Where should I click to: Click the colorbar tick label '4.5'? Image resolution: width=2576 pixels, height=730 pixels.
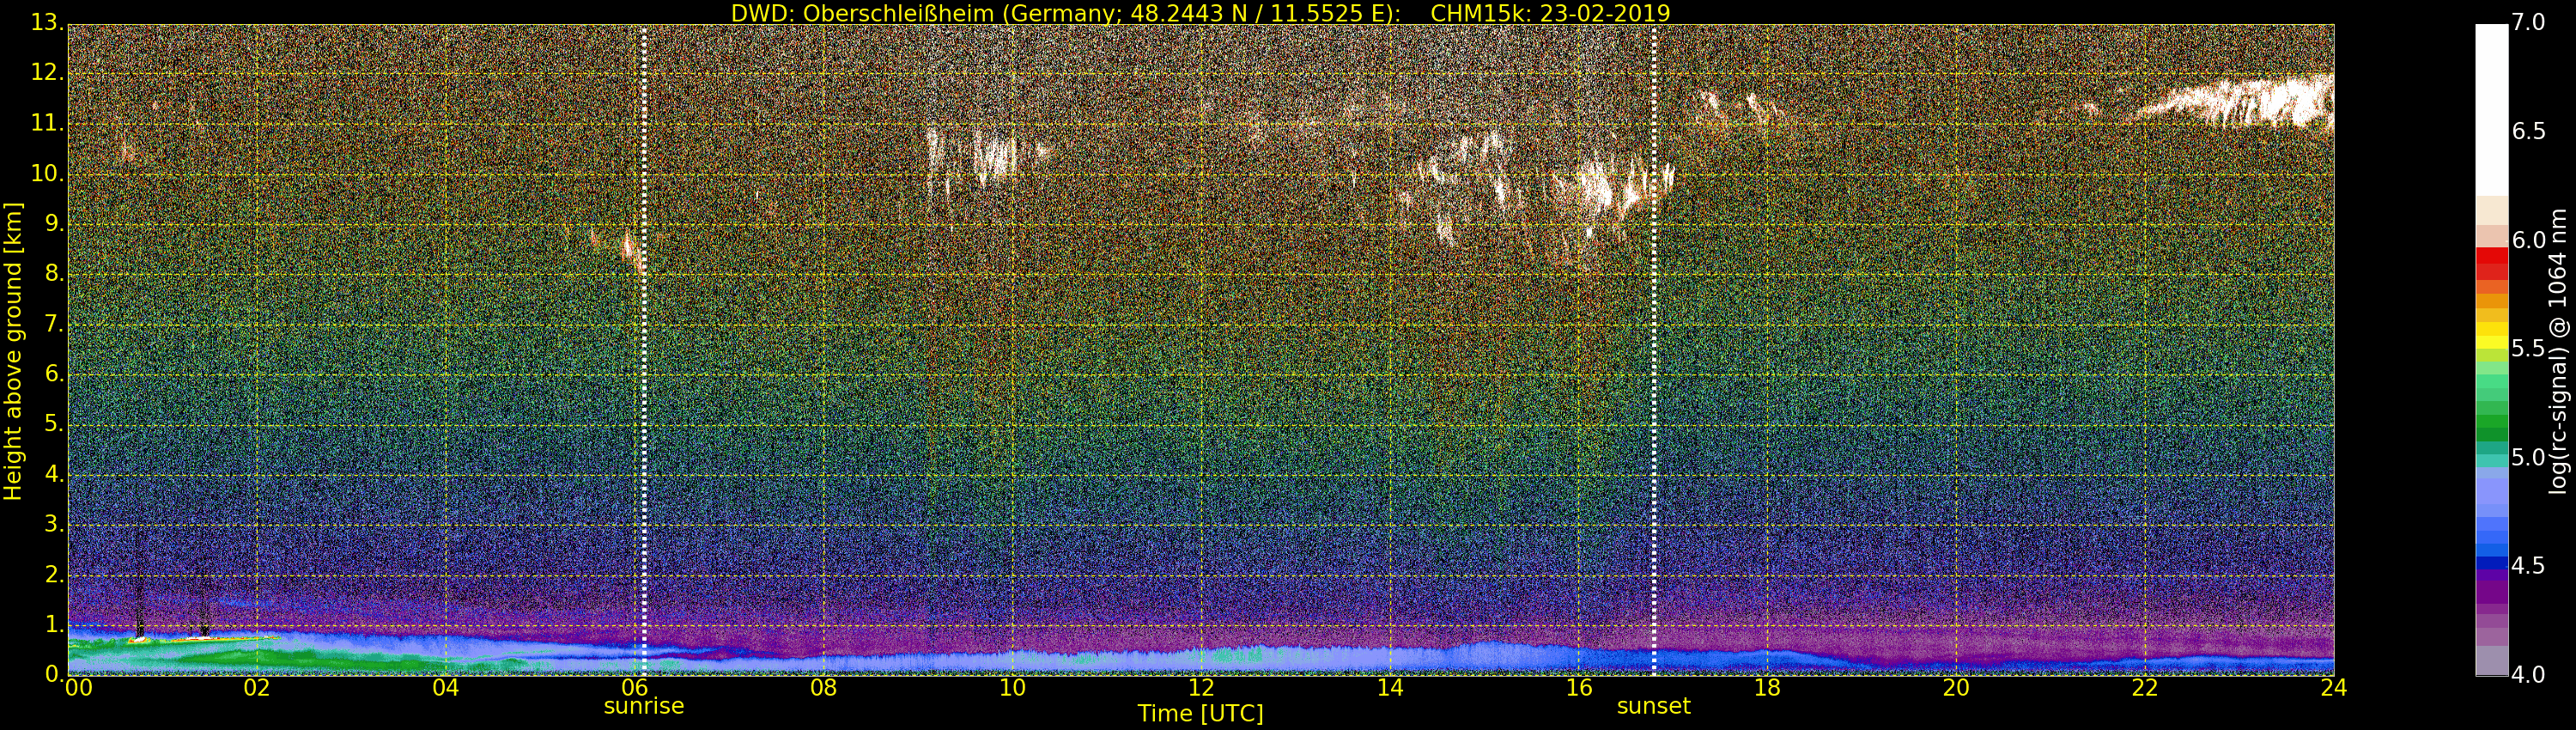[2529, 566]
